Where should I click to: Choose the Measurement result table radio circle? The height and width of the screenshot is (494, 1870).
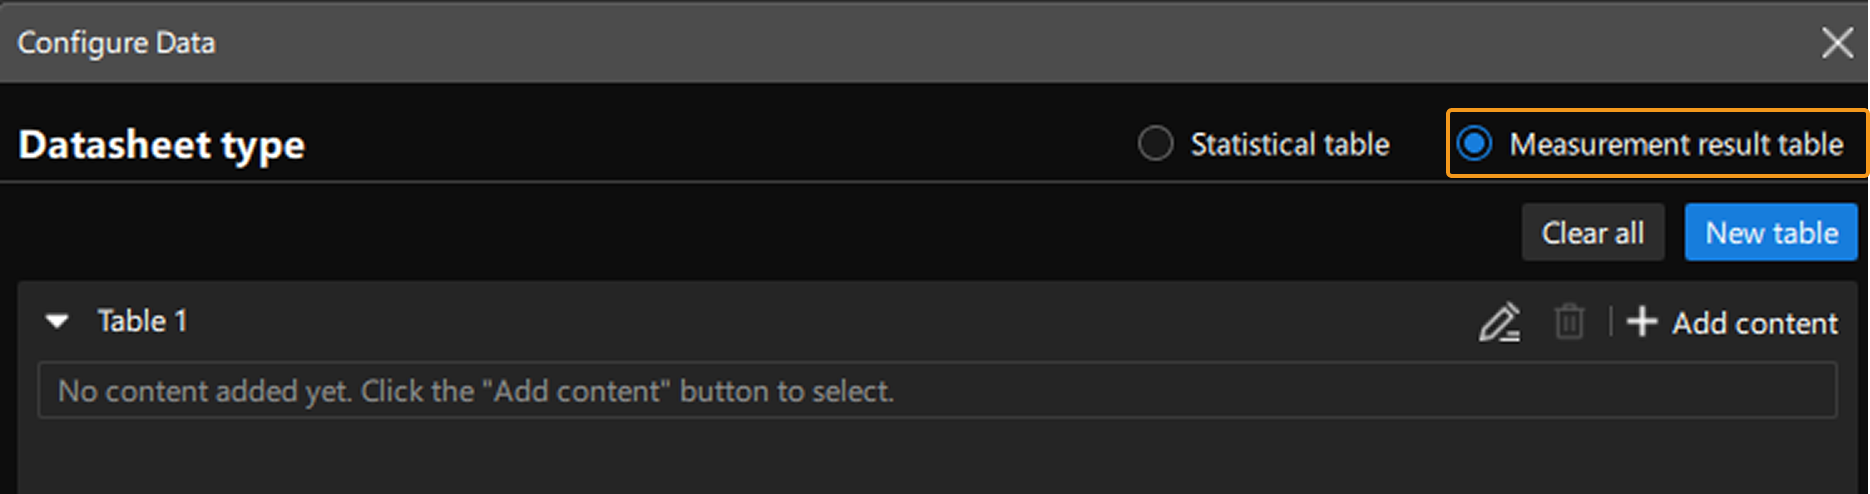tap(1474, 144)
